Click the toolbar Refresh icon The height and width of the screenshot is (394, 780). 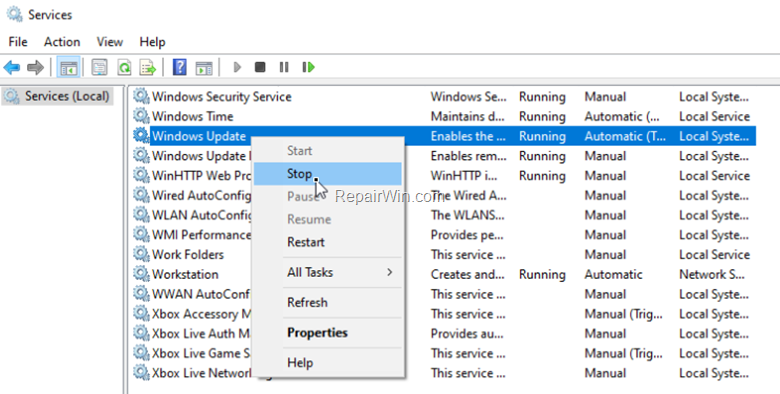[x=124, y=67]
